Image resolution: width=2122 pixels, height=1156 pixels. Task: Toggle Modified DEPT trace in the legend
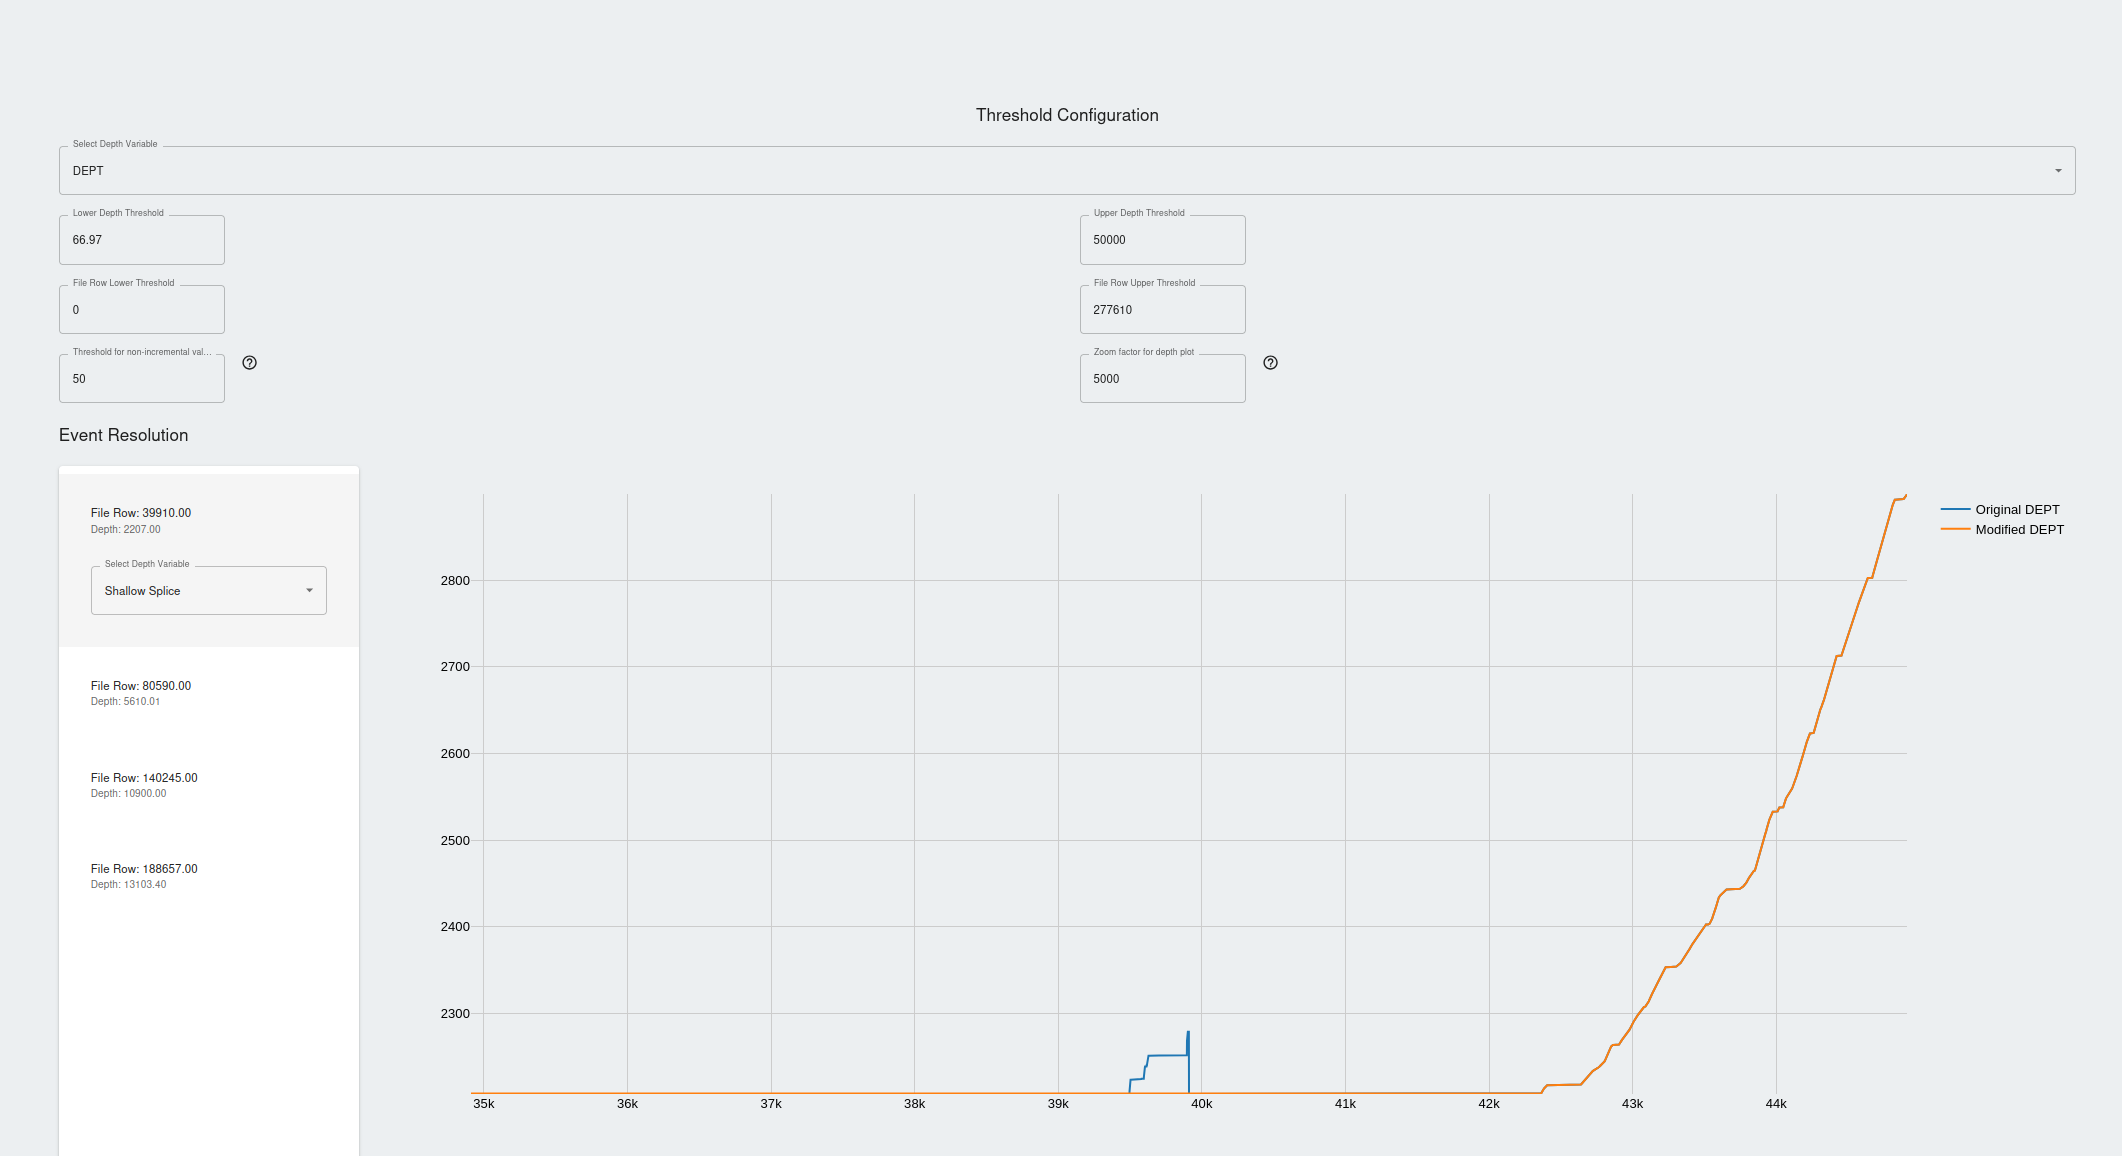pyautogui.click(x=2019, y=530)
